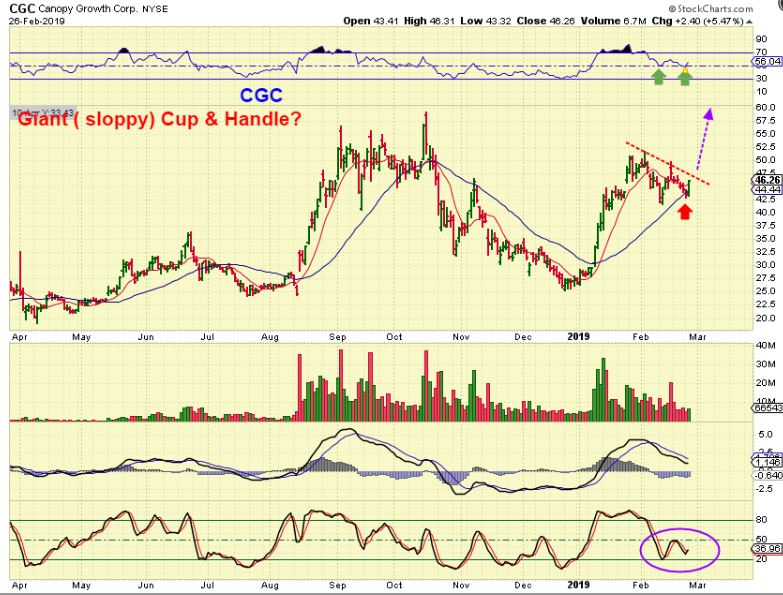Image resolution: width=783 pixels, height=595 pixels.
Task: Click the 40.0 price axis label
Action: (765, 213)
